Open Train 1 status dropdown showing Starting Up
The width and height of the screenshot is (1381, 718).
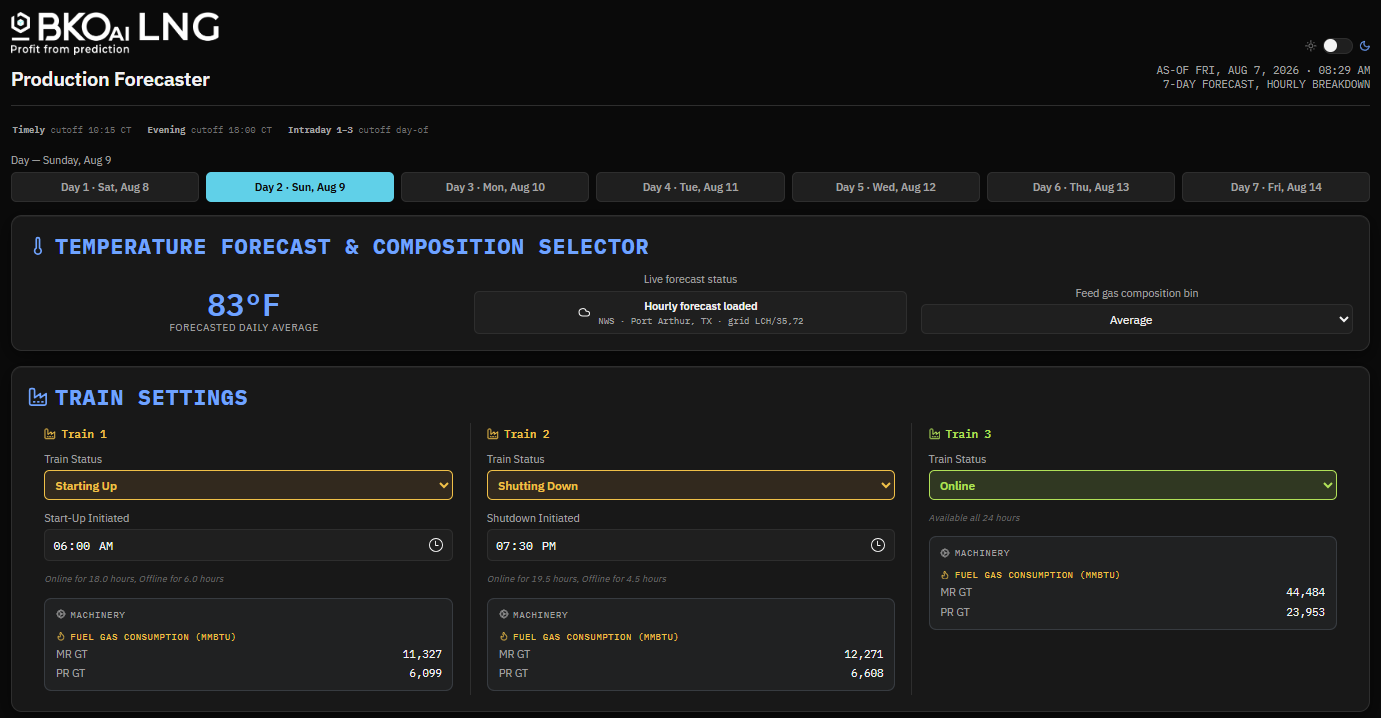tap(248, 486)
